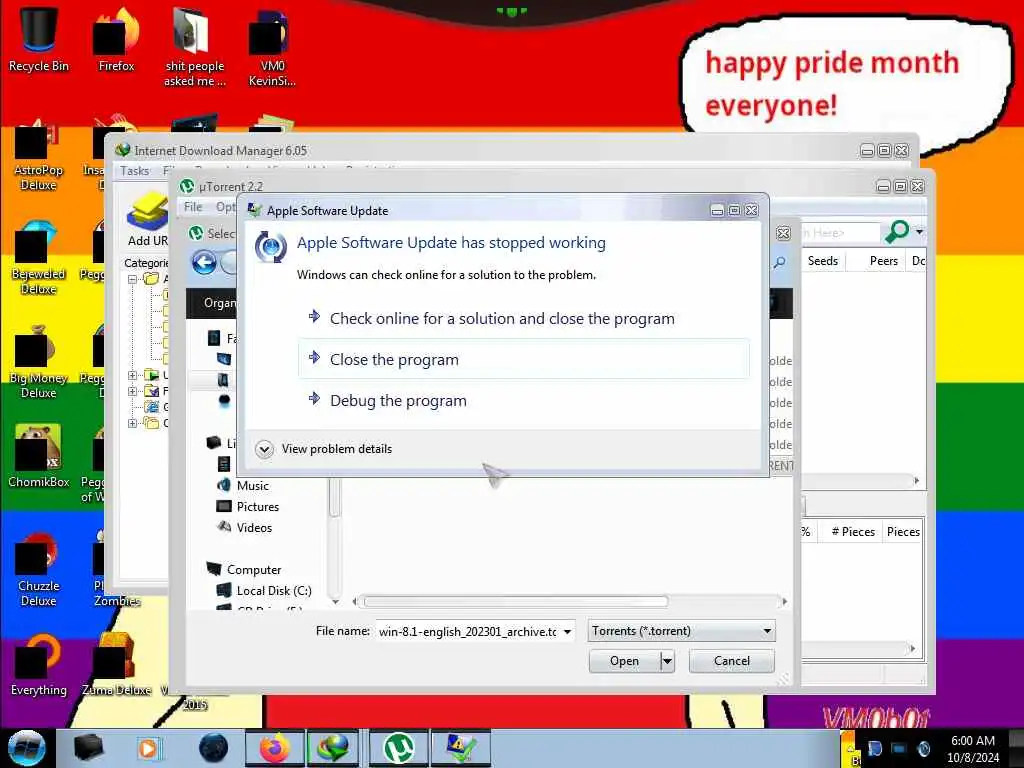Screen dimensions: 1024x768
Task: Click the network tray icon
Action: click(x=899, y=748)
